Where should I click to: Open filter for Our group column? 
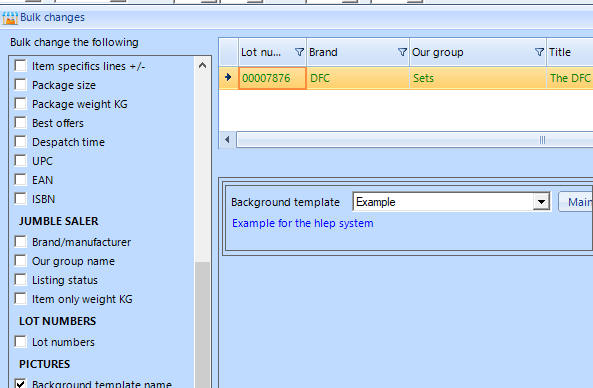tap(539, 52)
